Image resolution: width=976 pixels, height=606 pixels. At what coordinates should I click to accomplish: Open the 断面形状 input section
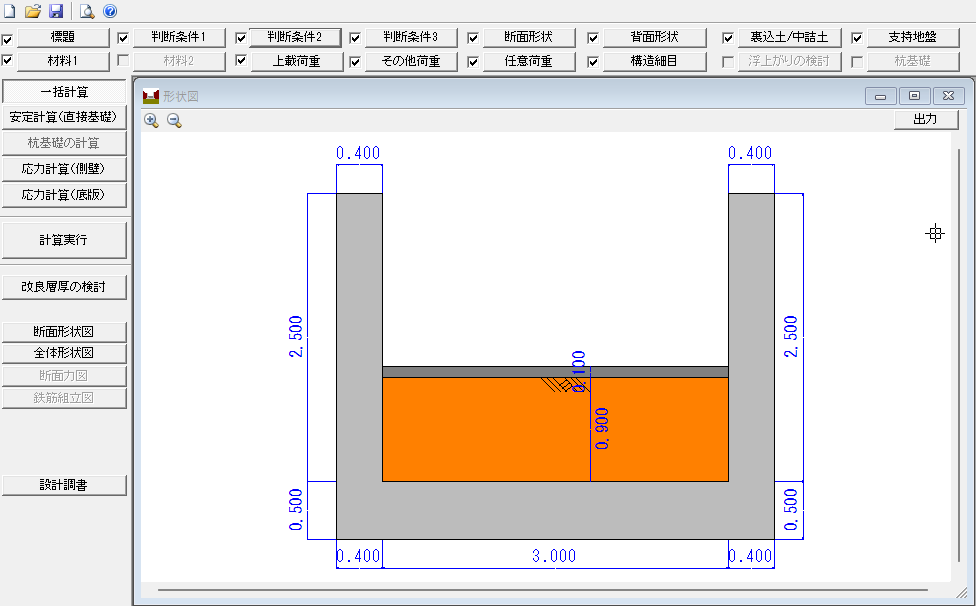[530, 38]
